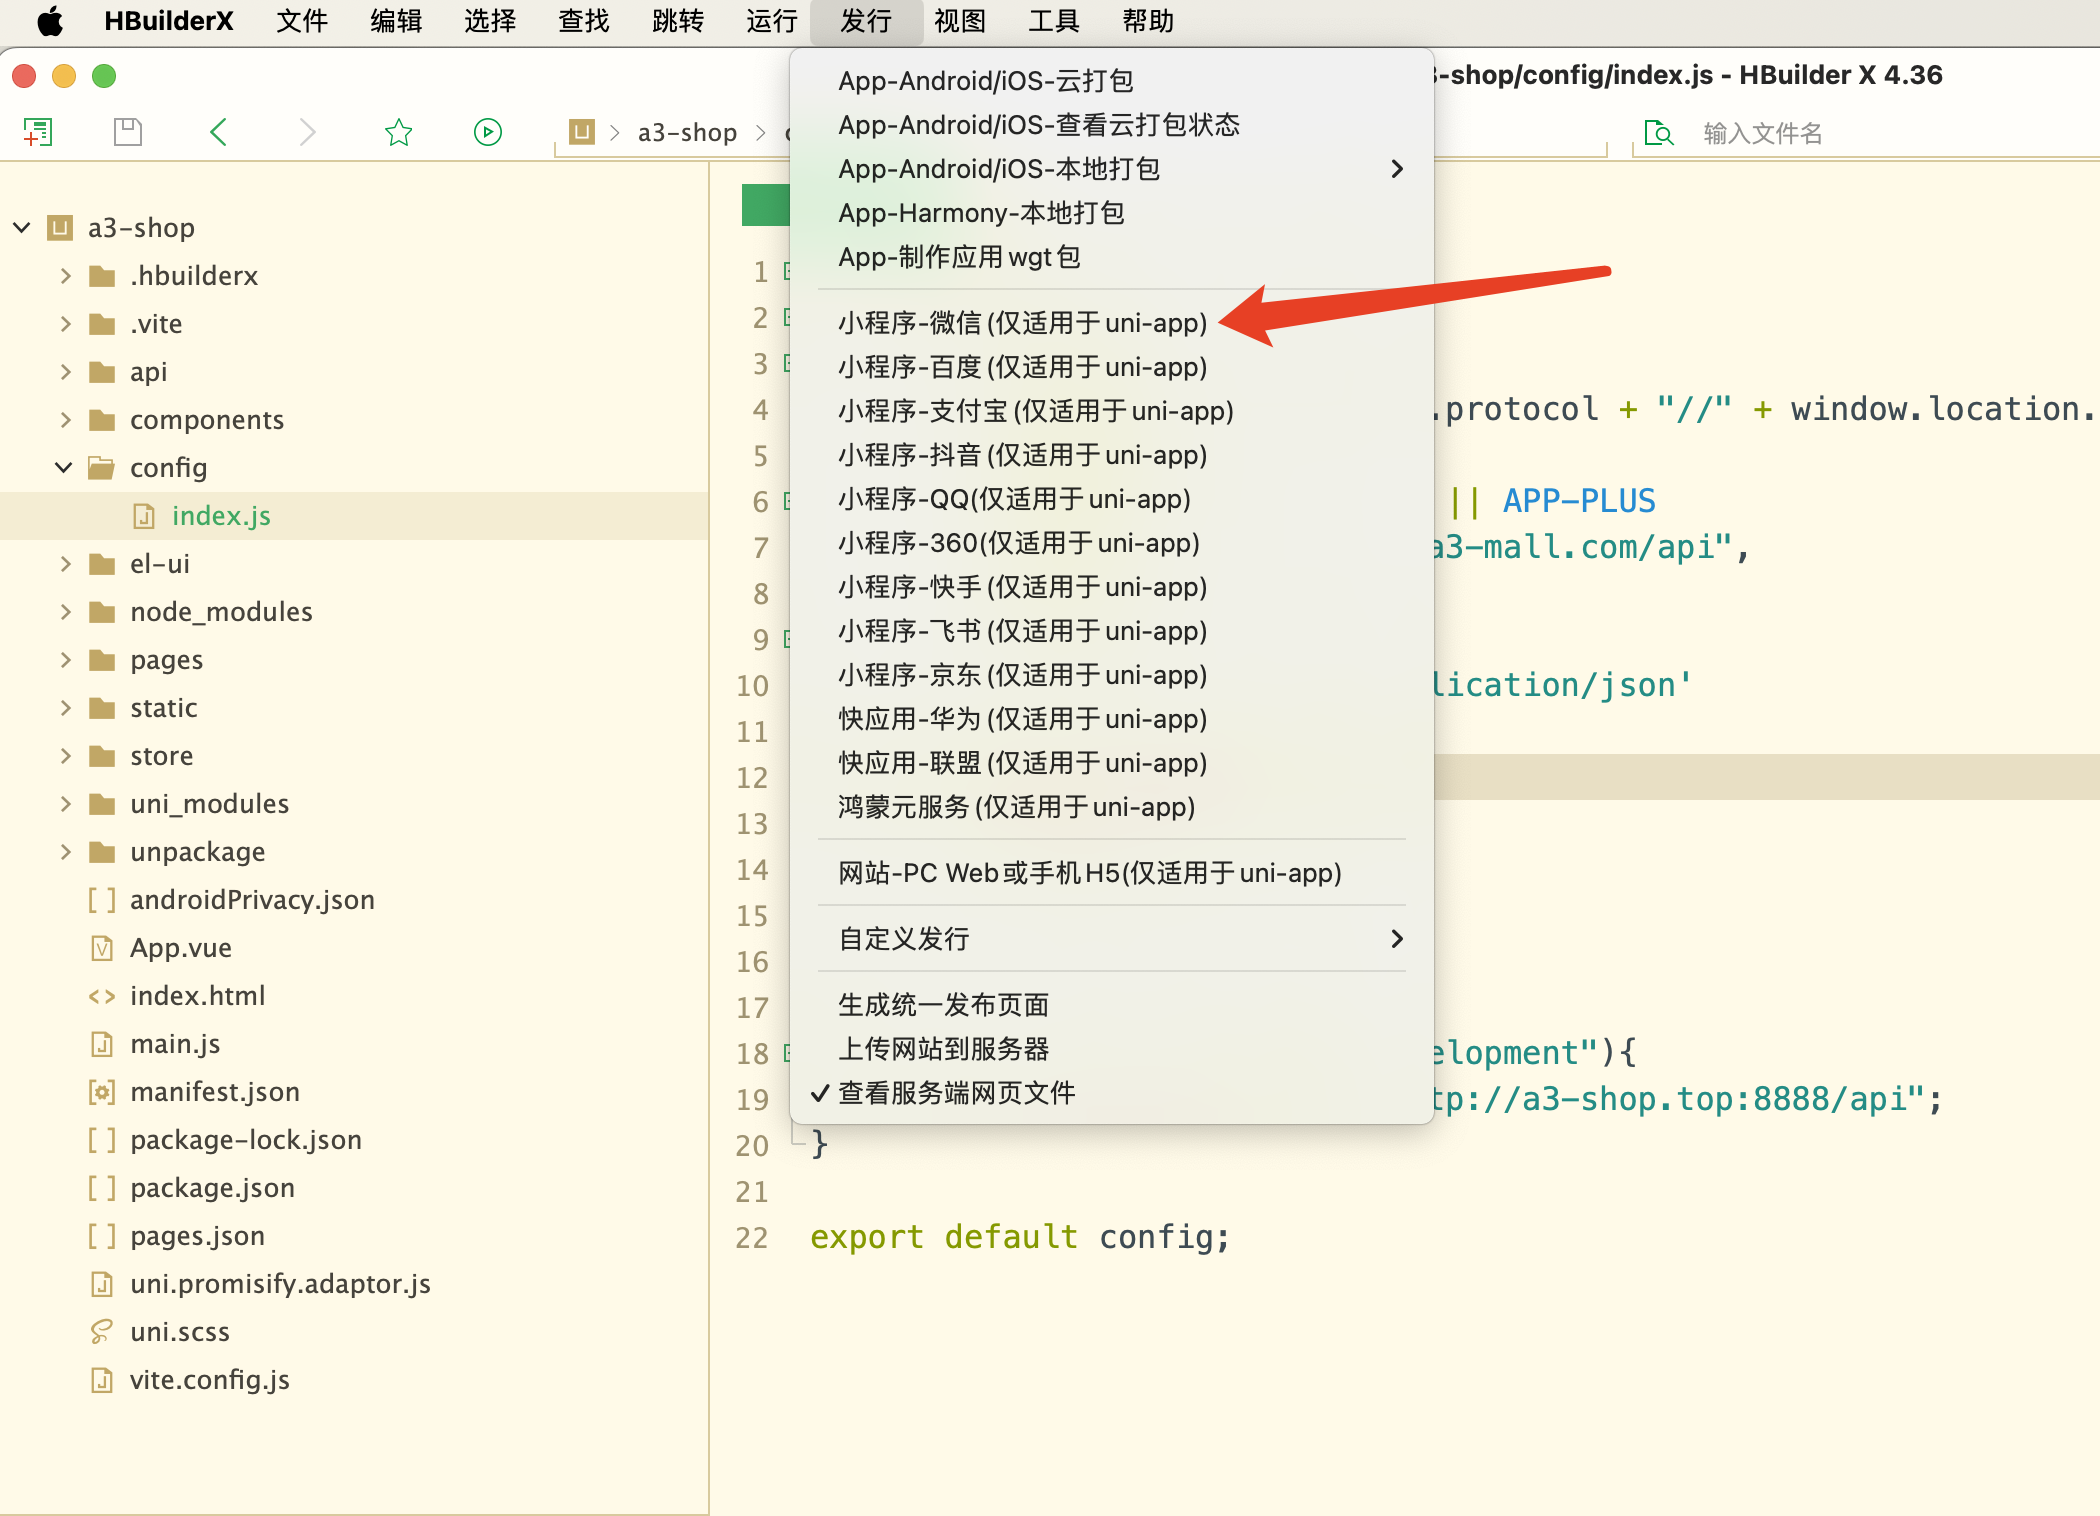Expand the node_modules folder
The height and width of the screenshot is (1516, 2100).
tap(66, 612)
